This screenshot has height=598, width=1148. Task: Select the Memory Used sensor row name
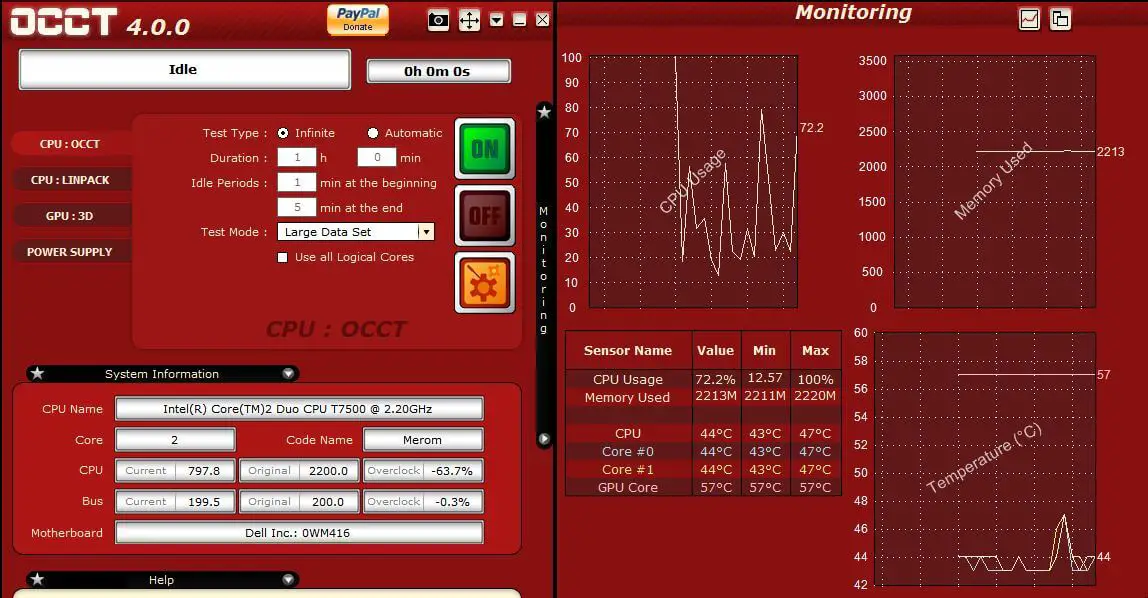627,397
